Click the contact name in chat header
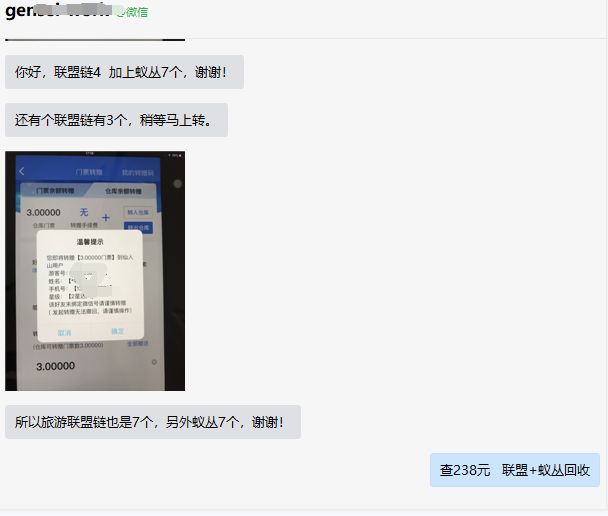The height and width of the screenshot is (516, 608). (58, 12)
